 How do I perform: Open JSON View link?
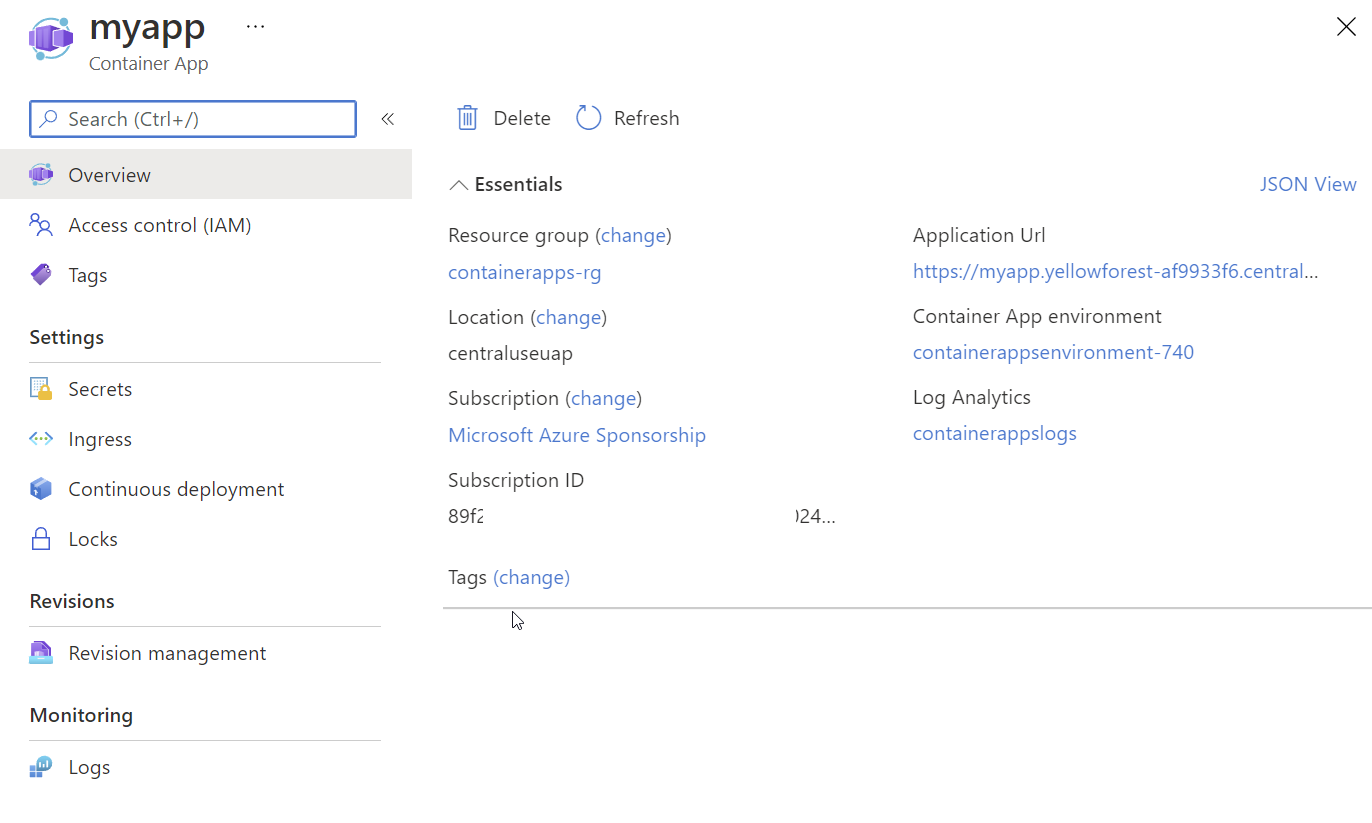pos(1308,184)
